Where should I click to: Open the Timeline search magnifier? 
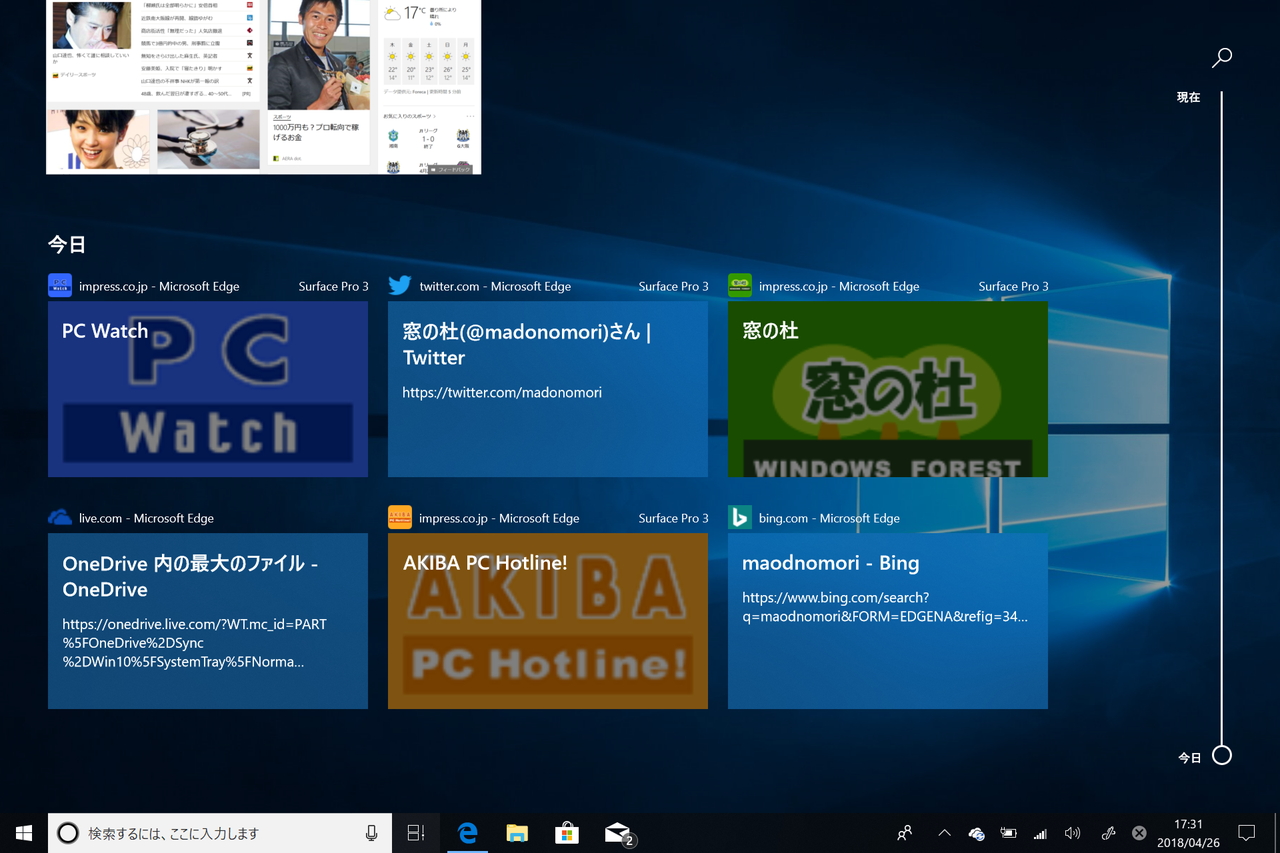tap(1222, 58)
